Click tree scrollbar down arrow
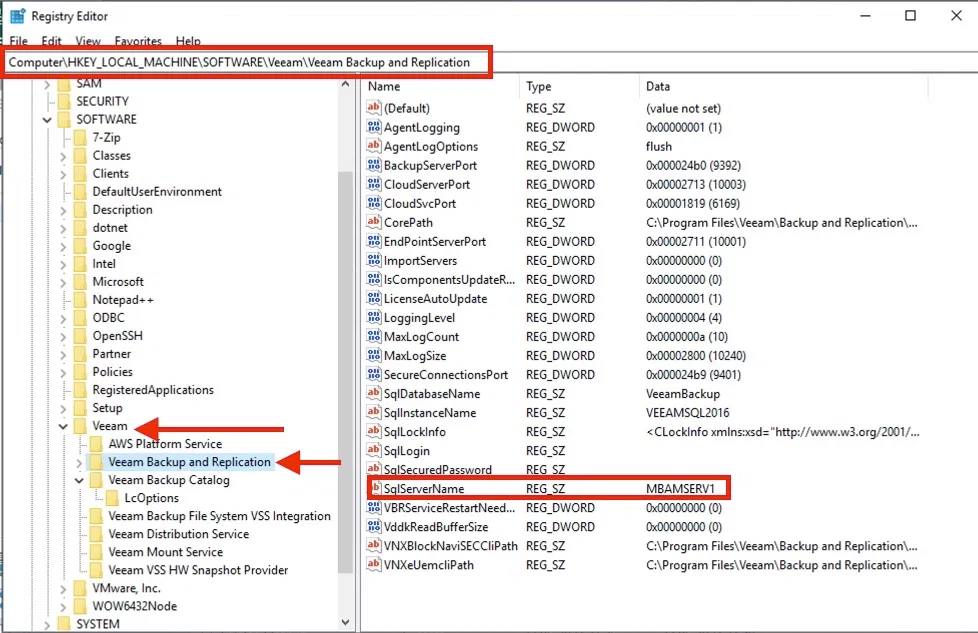Viewport: 978px width, 633px height. point(346,622)
